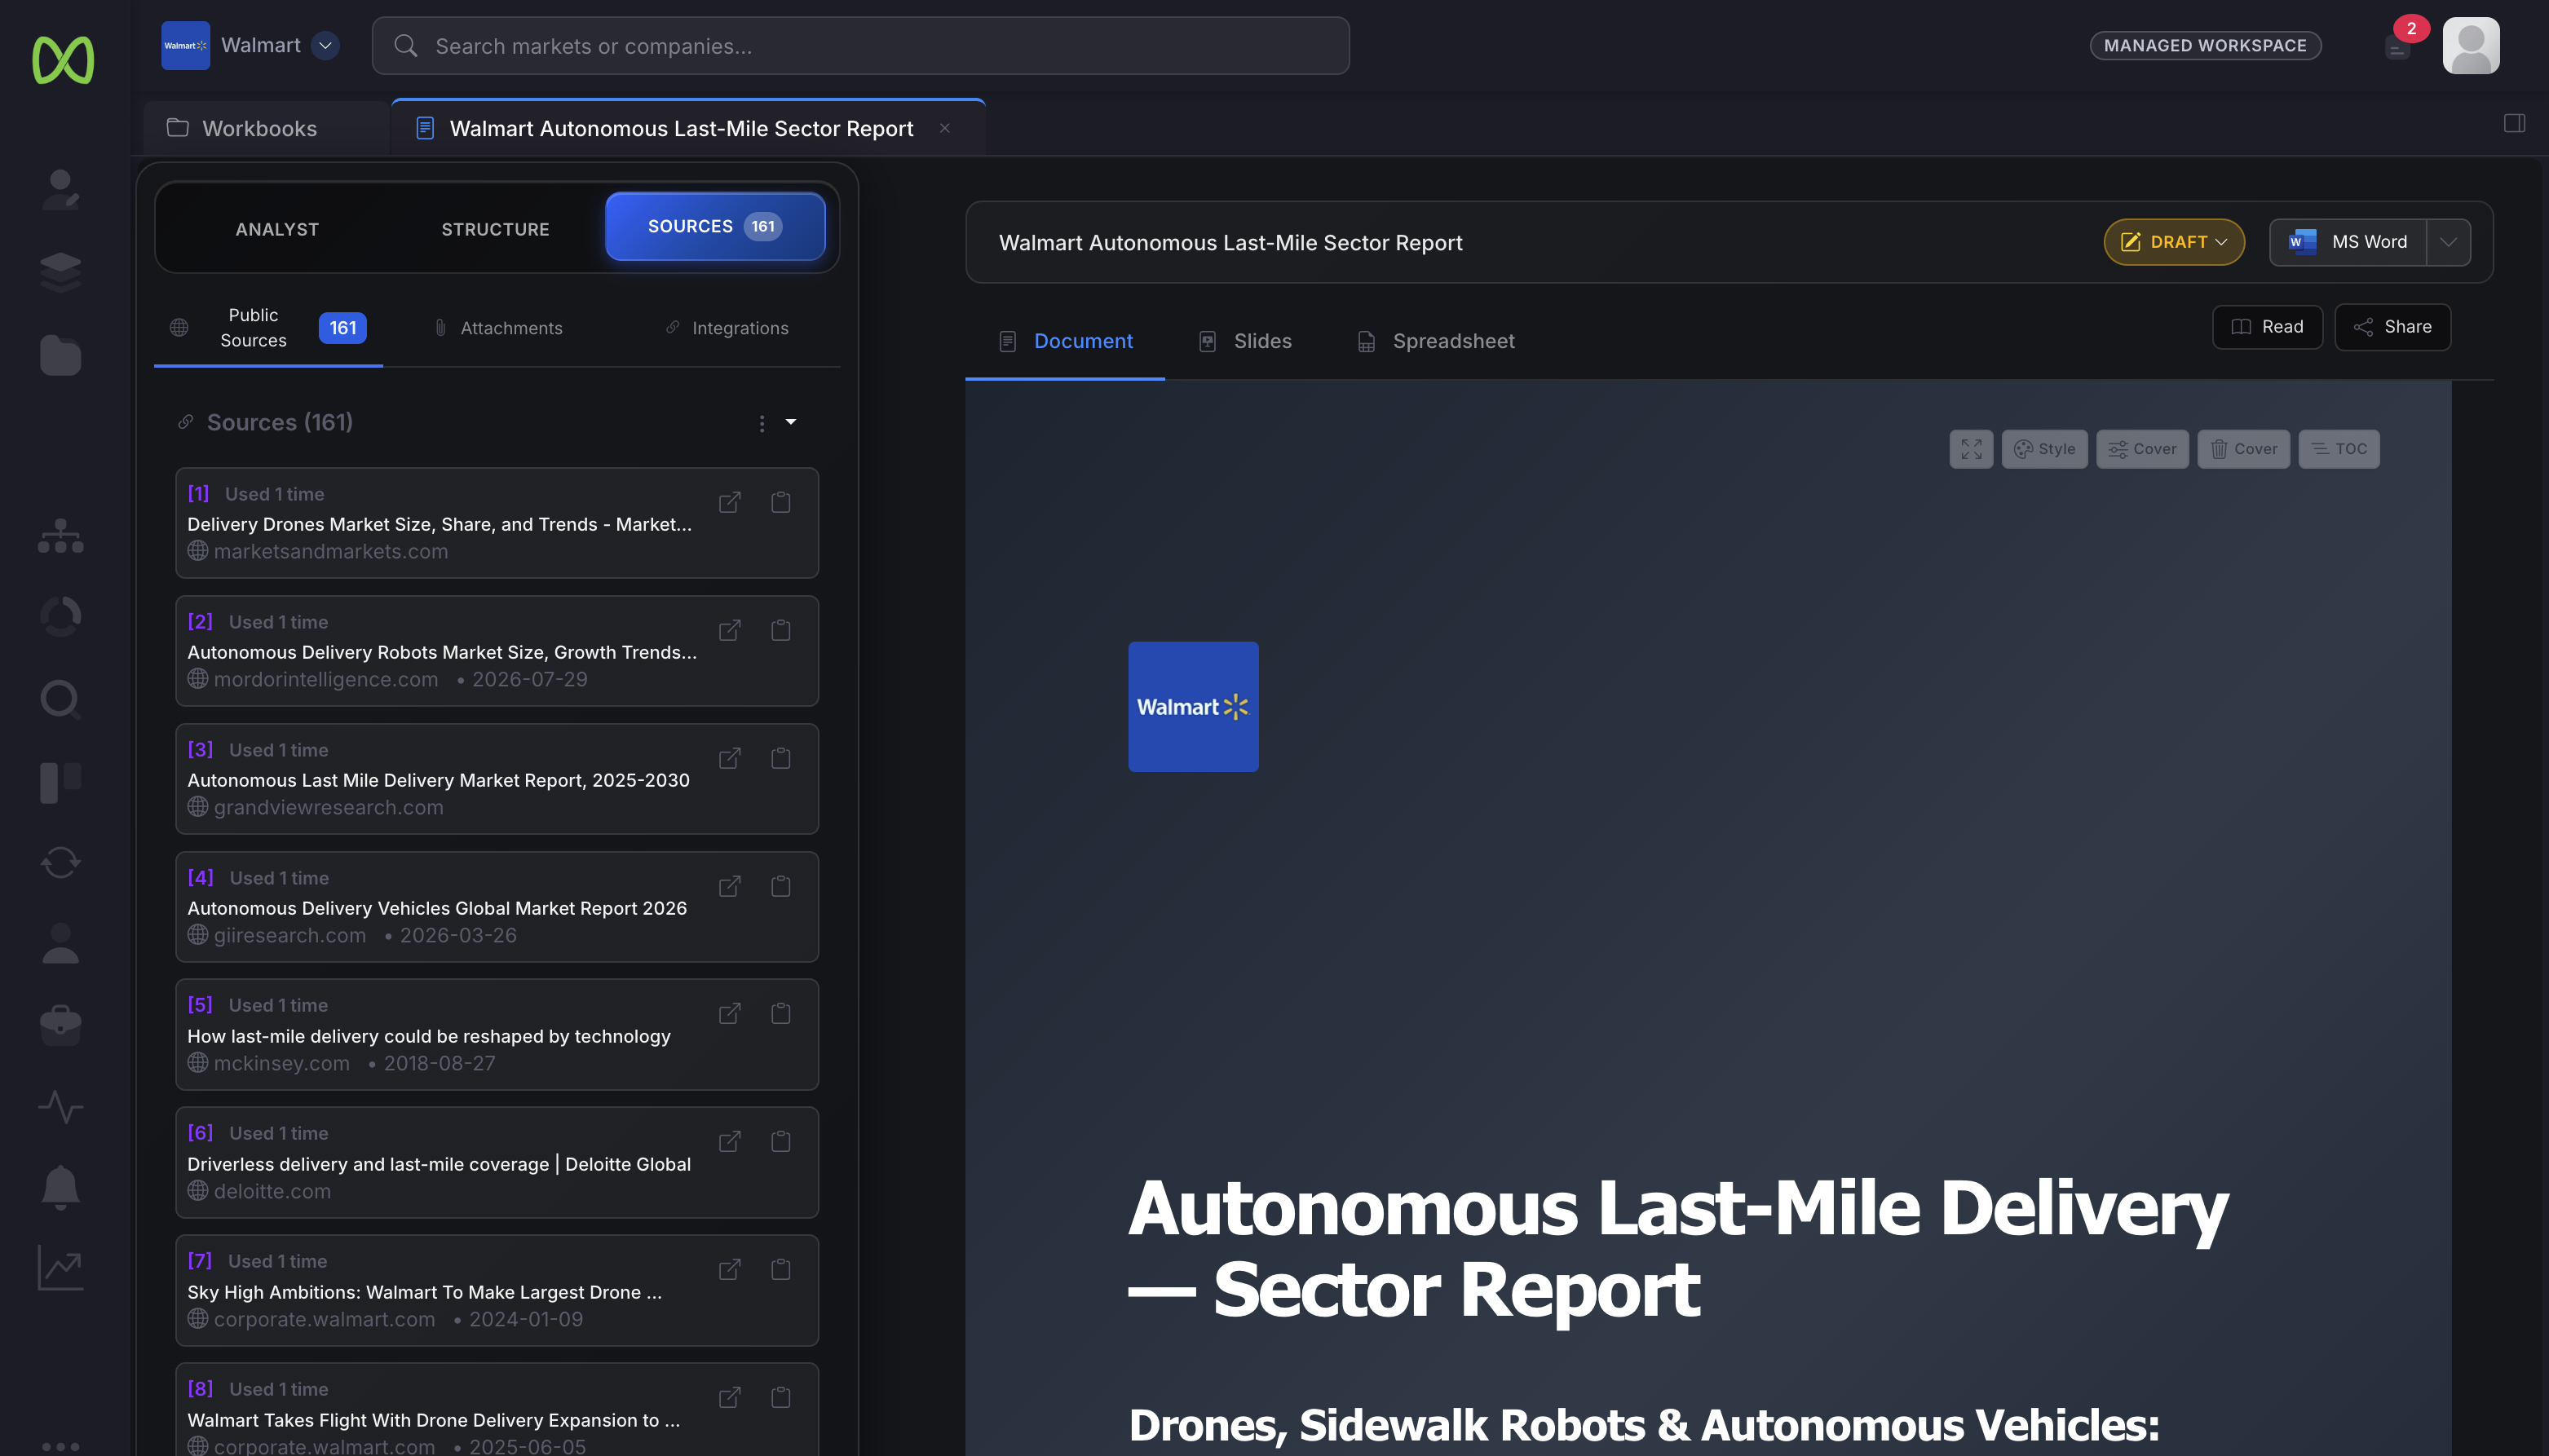The height and width of the screenshot is (1456, 2549).
Task: Click the sync arrows sidebar icon
Action: pyautogui.click(x=61, y=862)
